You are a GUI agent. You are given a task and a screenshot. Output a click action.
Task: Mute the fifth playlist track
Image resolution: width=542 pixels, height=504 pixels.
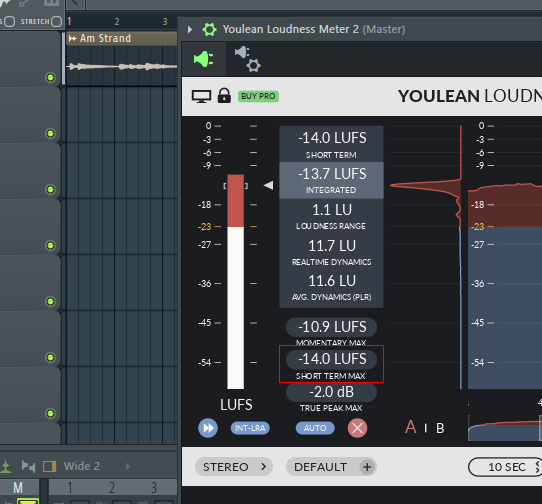[x=50, y=301]
